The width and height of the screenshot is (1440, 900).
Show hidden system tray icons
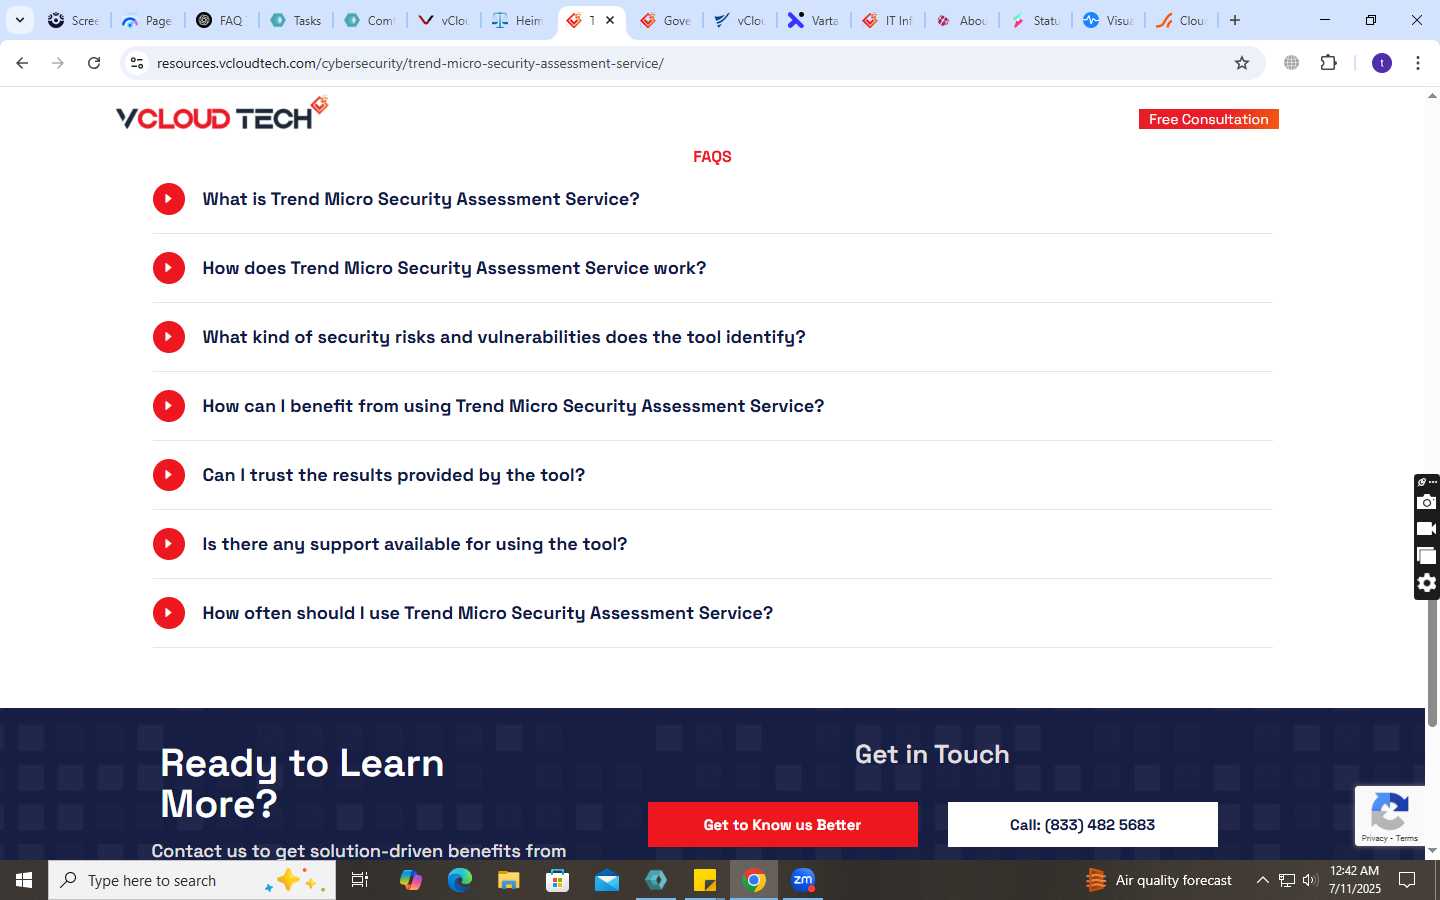1262,880
